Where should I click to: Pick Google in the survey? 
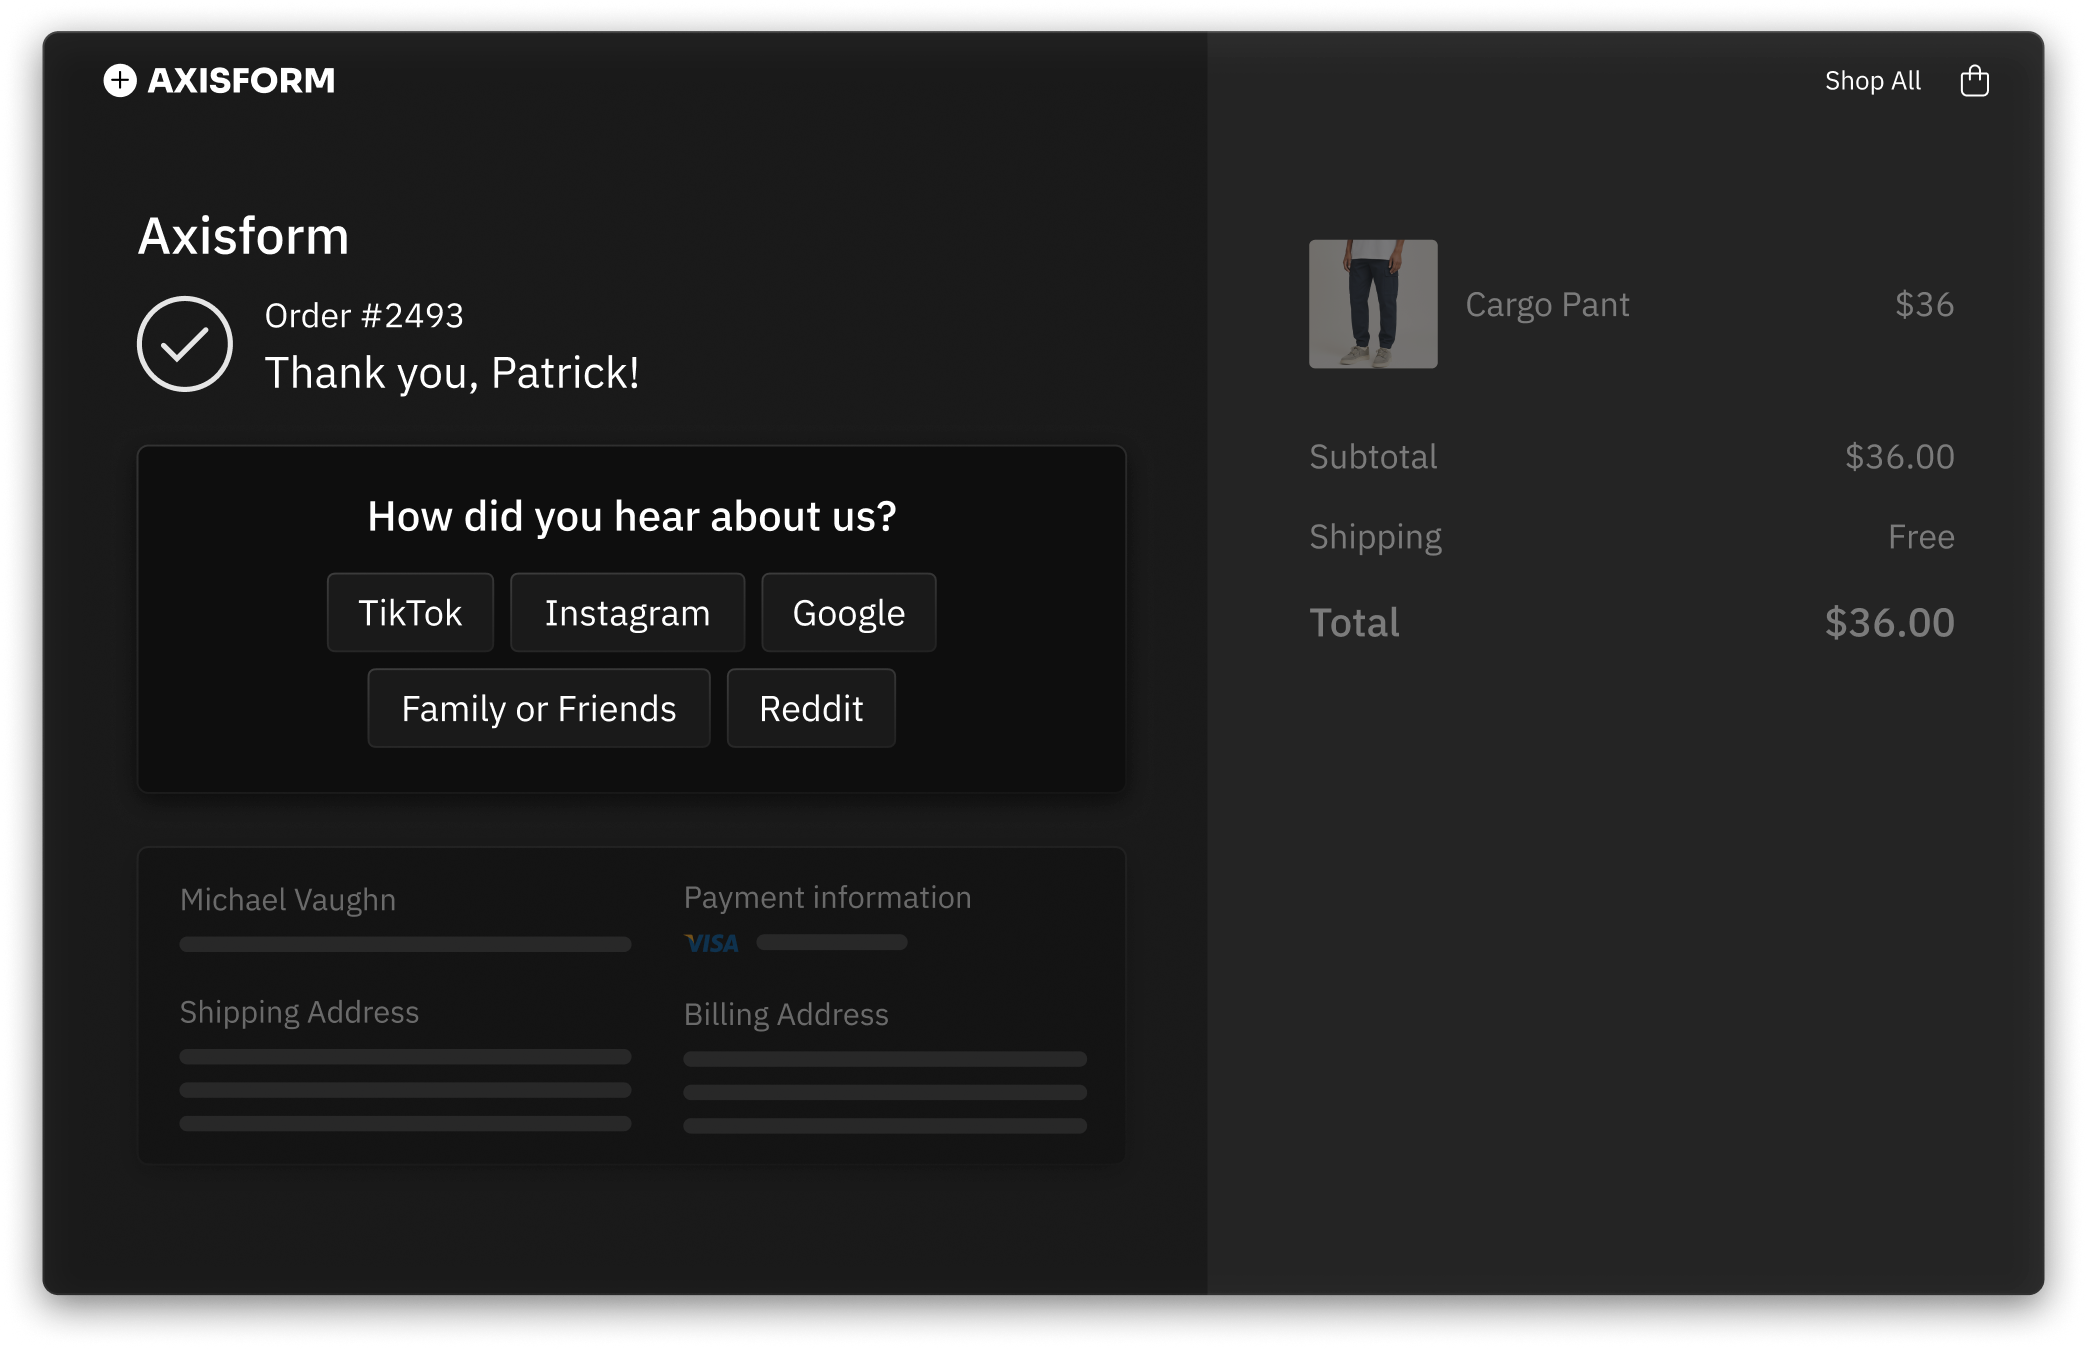[848, 612]
